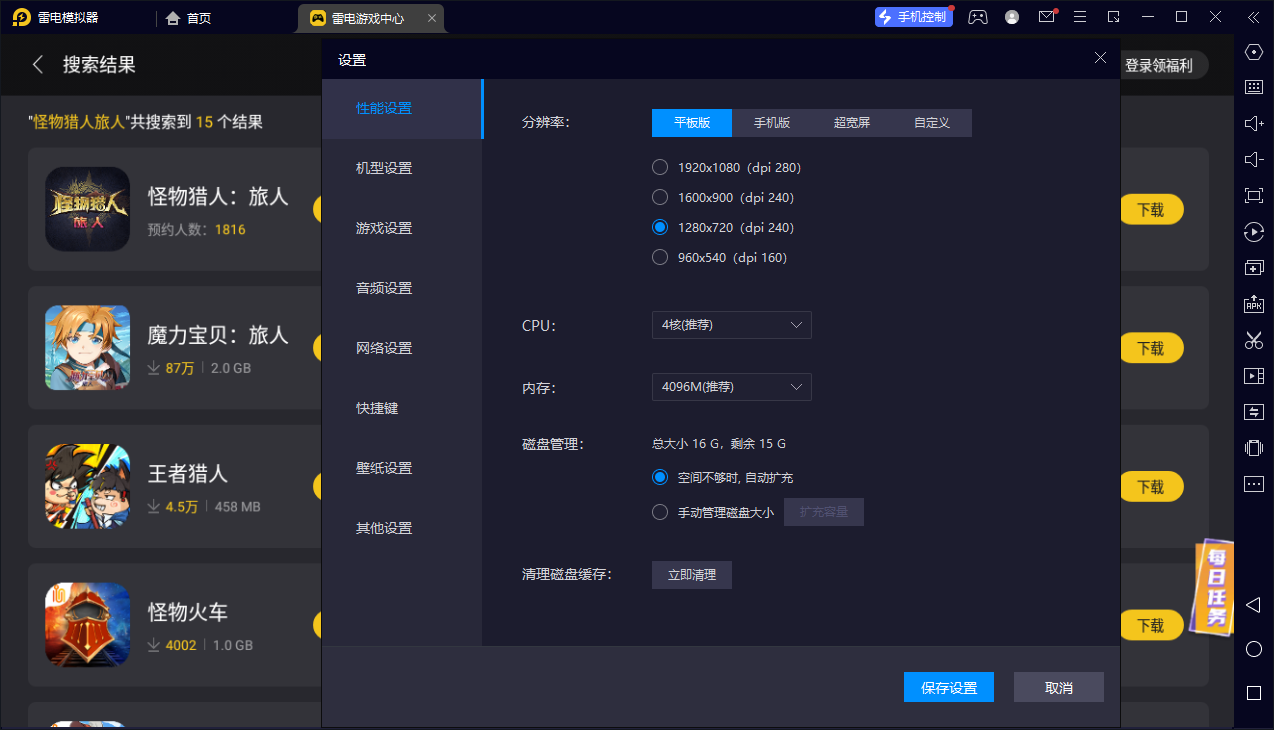Open the CPU cores dropdown
This screenshot has width=1274, height=730.
731,325
